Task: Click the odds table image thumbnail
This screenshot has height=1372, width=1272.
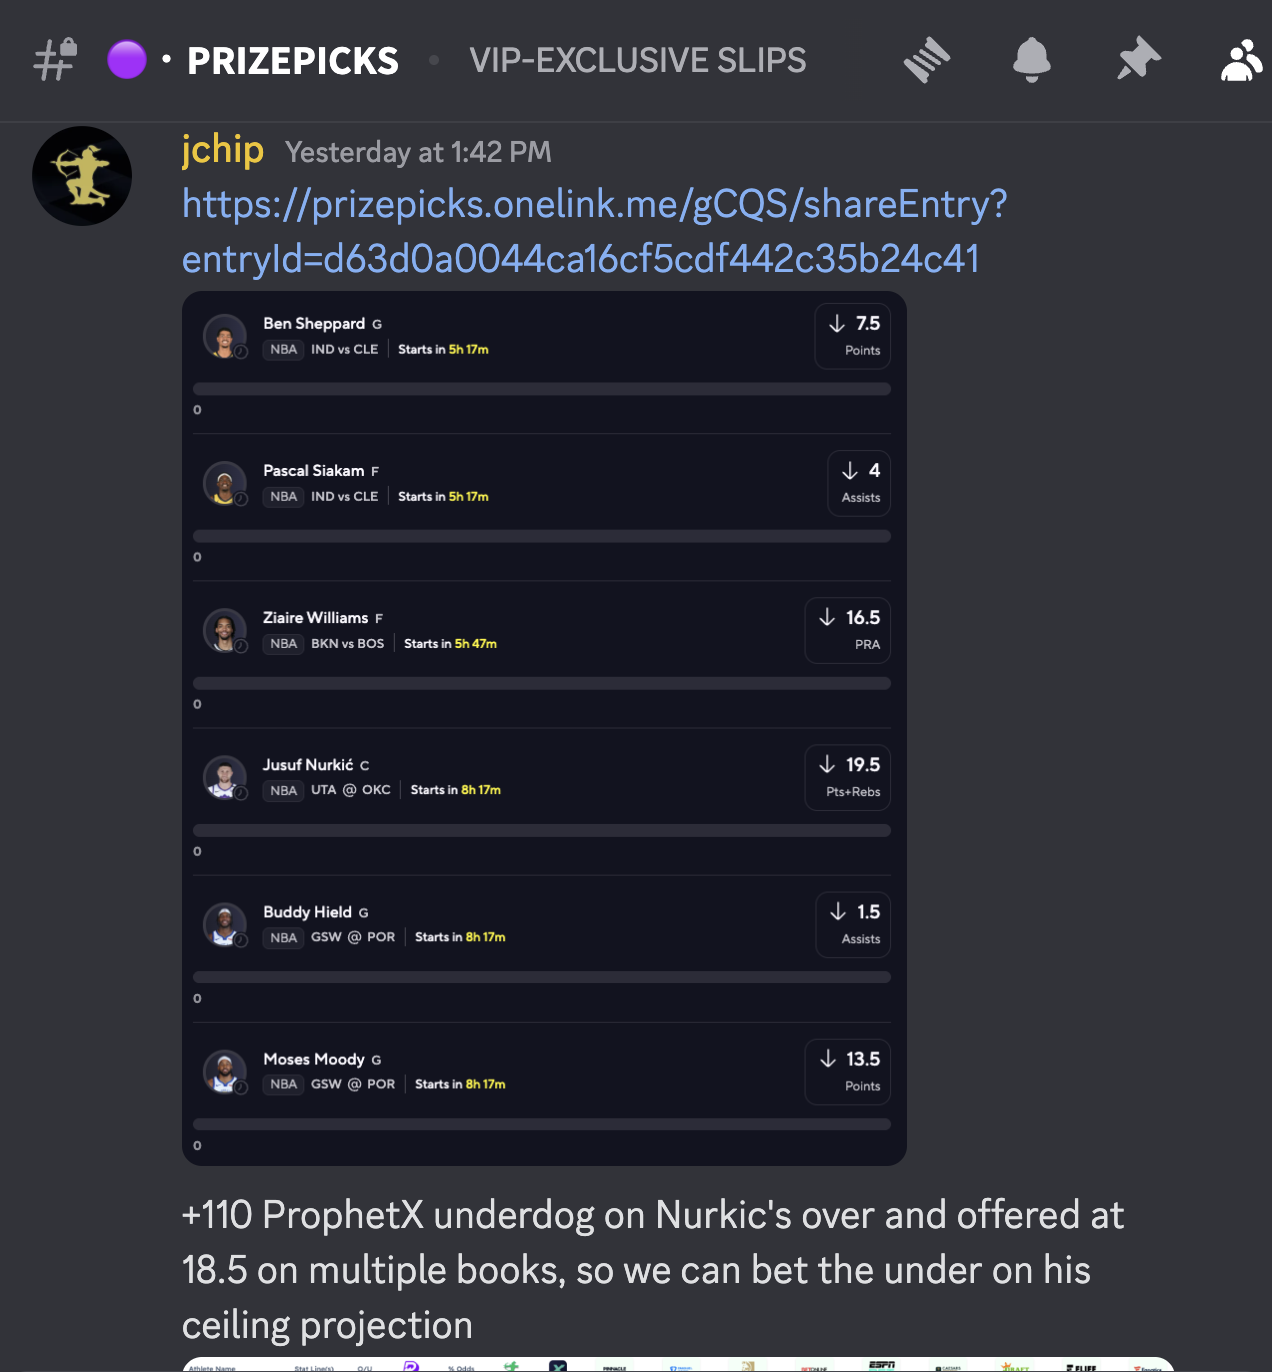Action: (x=678, y=1365)
